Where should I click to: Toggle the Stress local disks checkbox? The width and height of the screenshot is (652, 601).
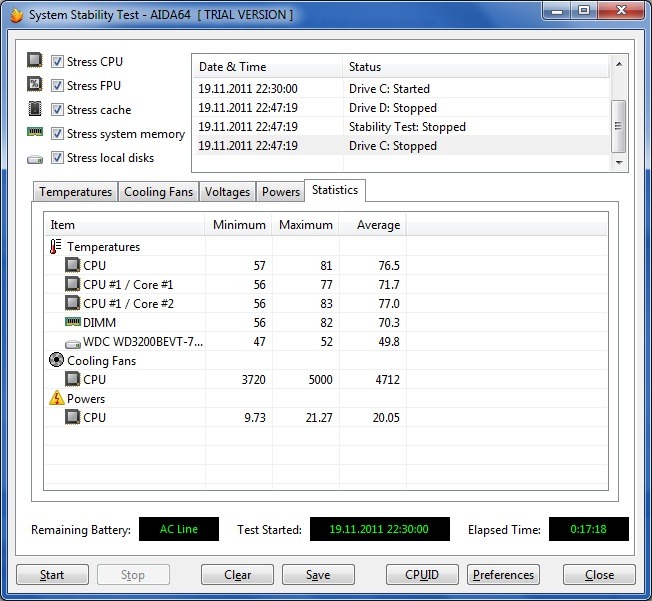point(57,158)
